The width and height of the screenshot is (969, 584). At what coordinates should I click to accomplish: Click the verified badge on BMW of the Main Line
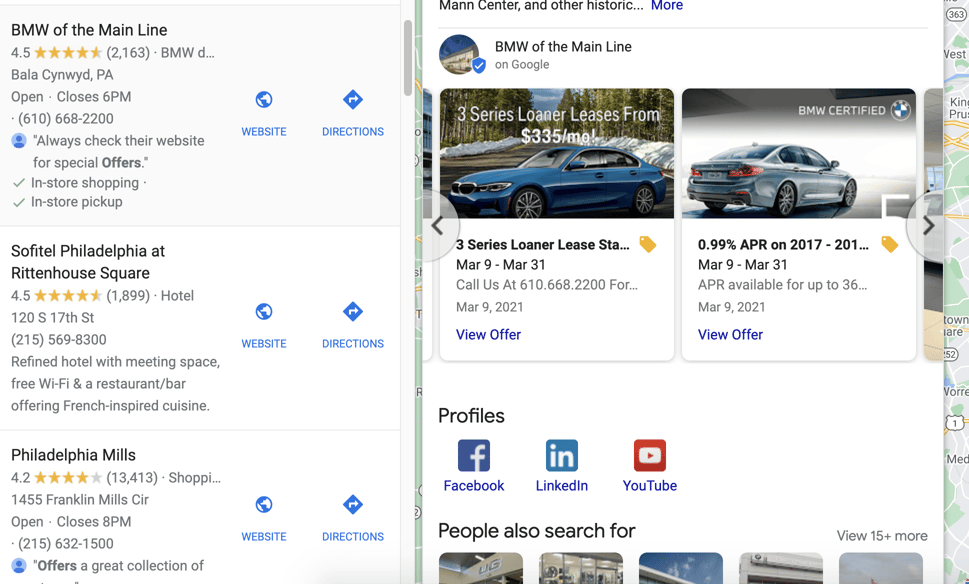pos(478,64)
